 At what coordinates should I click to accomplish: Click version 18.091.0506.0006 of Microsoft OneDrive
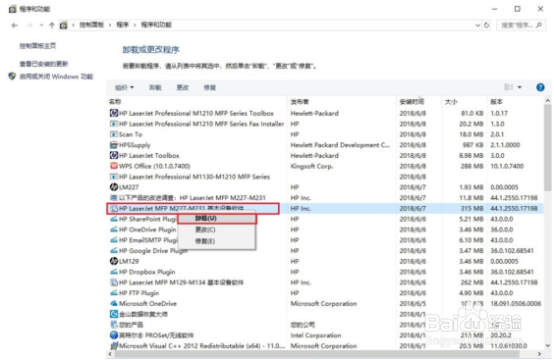pyautogui.click(x=515, y=303)
